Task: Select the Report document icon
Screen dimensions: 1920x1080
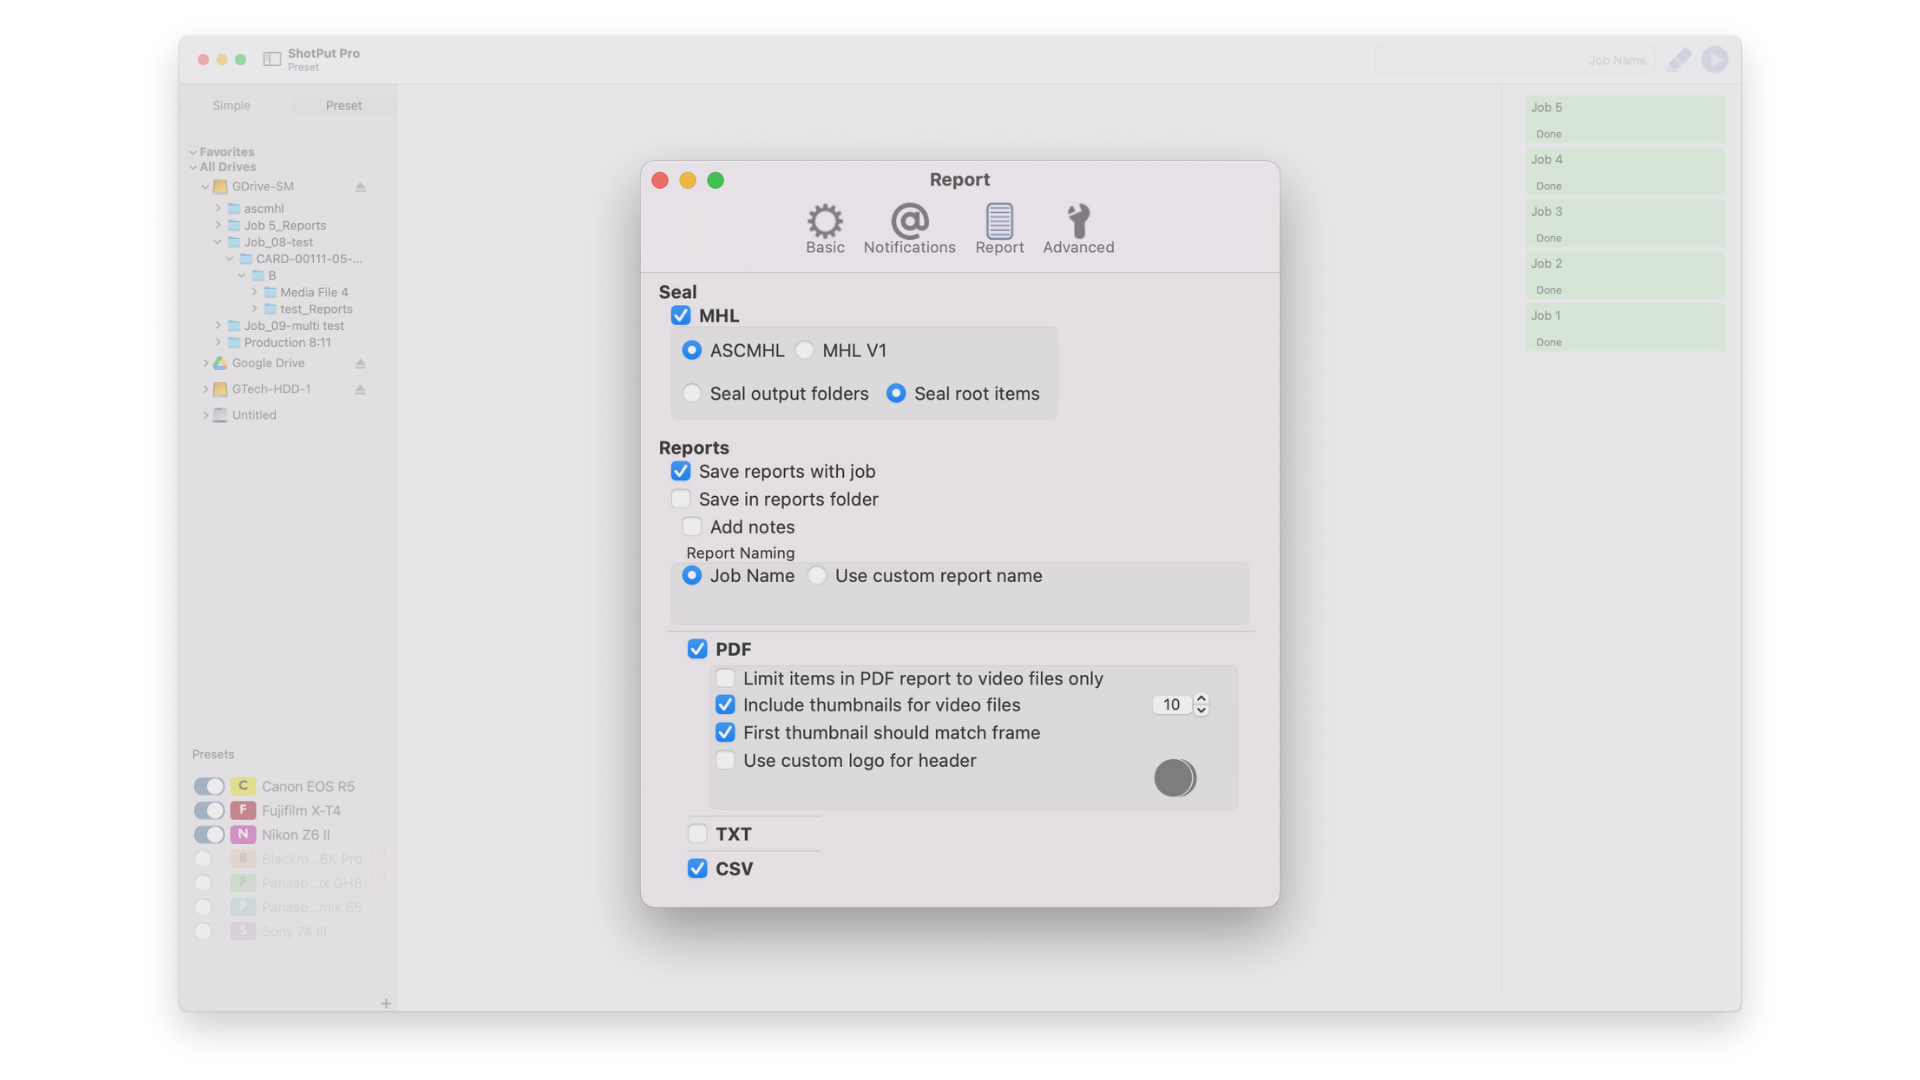Action: [999, 221]
